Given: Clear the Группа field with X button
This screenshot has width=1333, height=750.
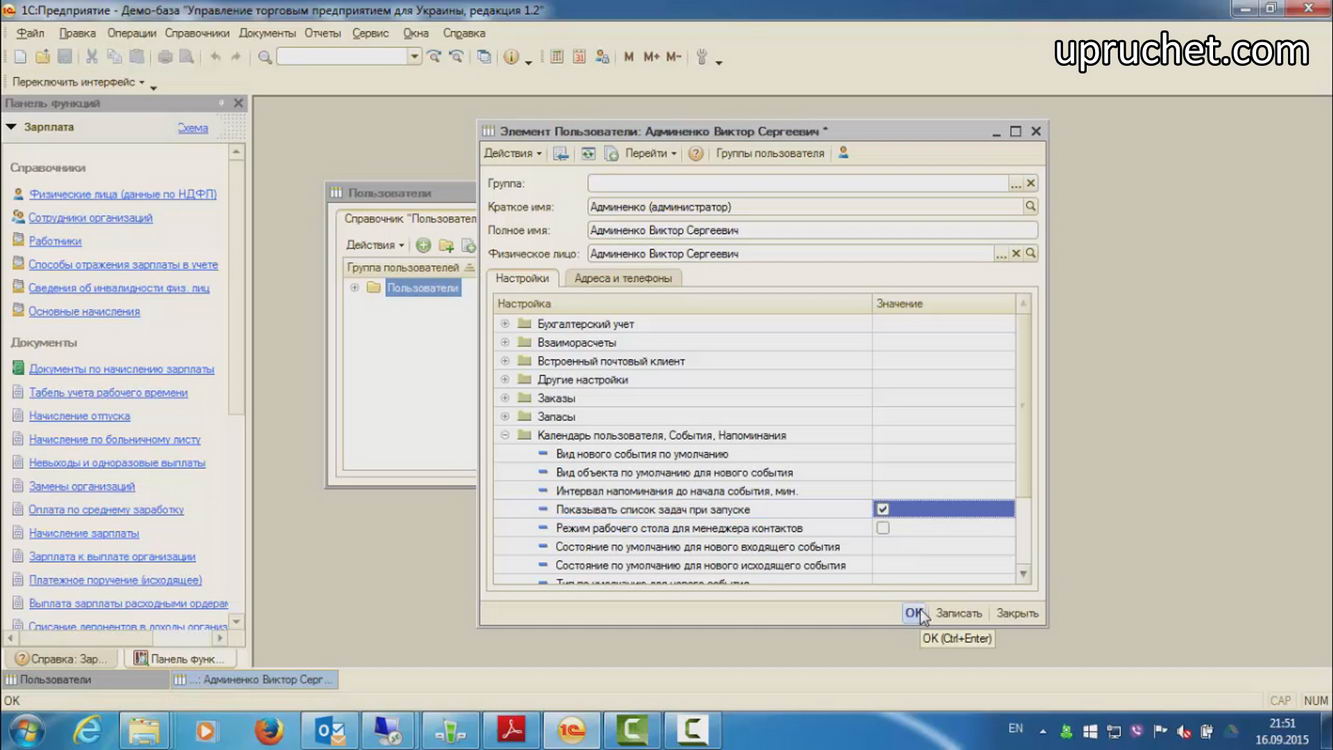Looking at the screenshot, I should (1030, 183).
